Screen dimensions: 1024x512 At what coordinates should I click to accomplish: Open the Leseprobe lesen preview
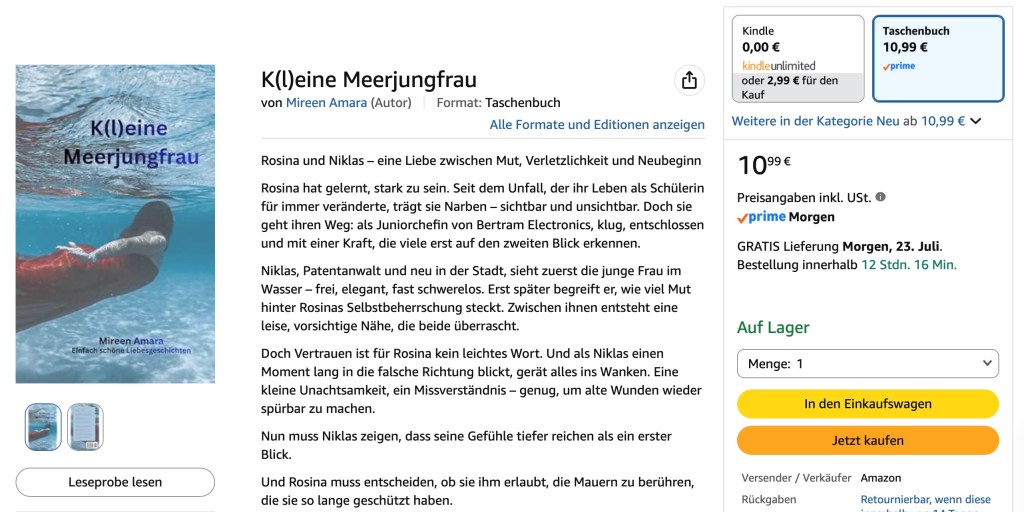[x=115, y=483]
